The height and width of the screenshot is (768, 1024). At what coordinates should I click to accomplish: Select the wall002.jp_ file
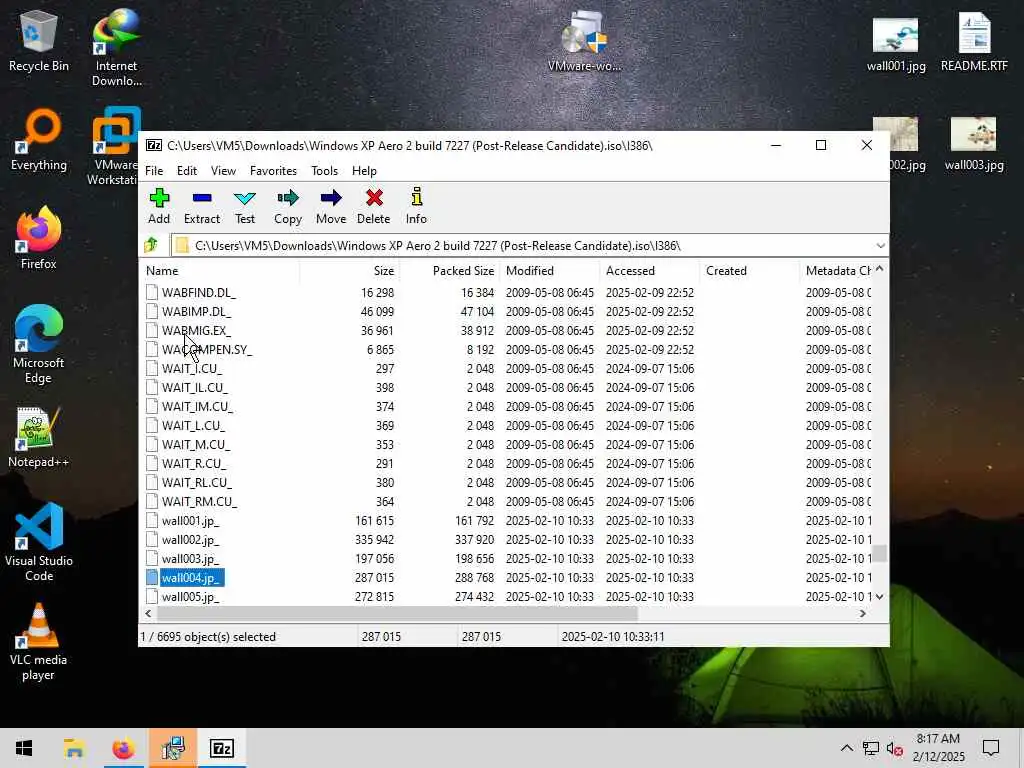click(x=190, y=540)
